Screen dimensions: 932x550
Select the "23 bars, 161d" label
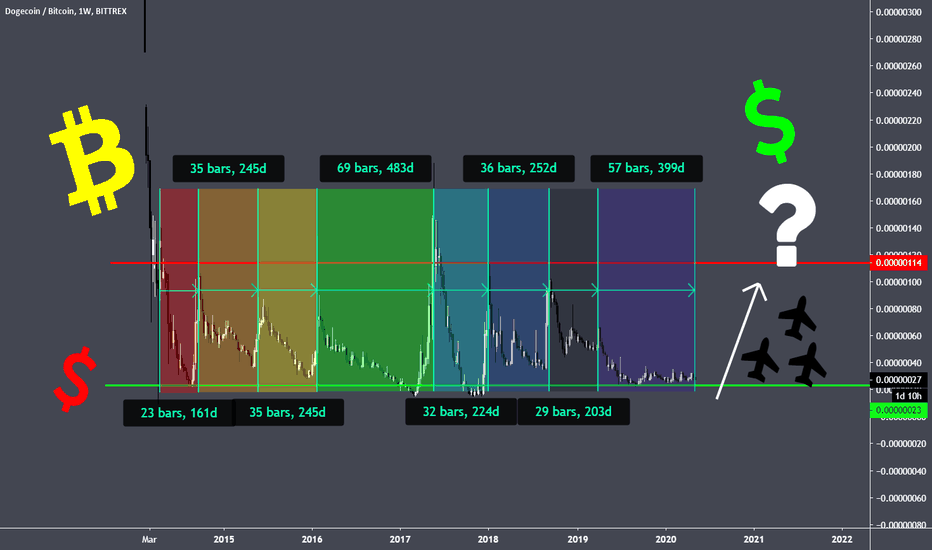tap(179, 413)
